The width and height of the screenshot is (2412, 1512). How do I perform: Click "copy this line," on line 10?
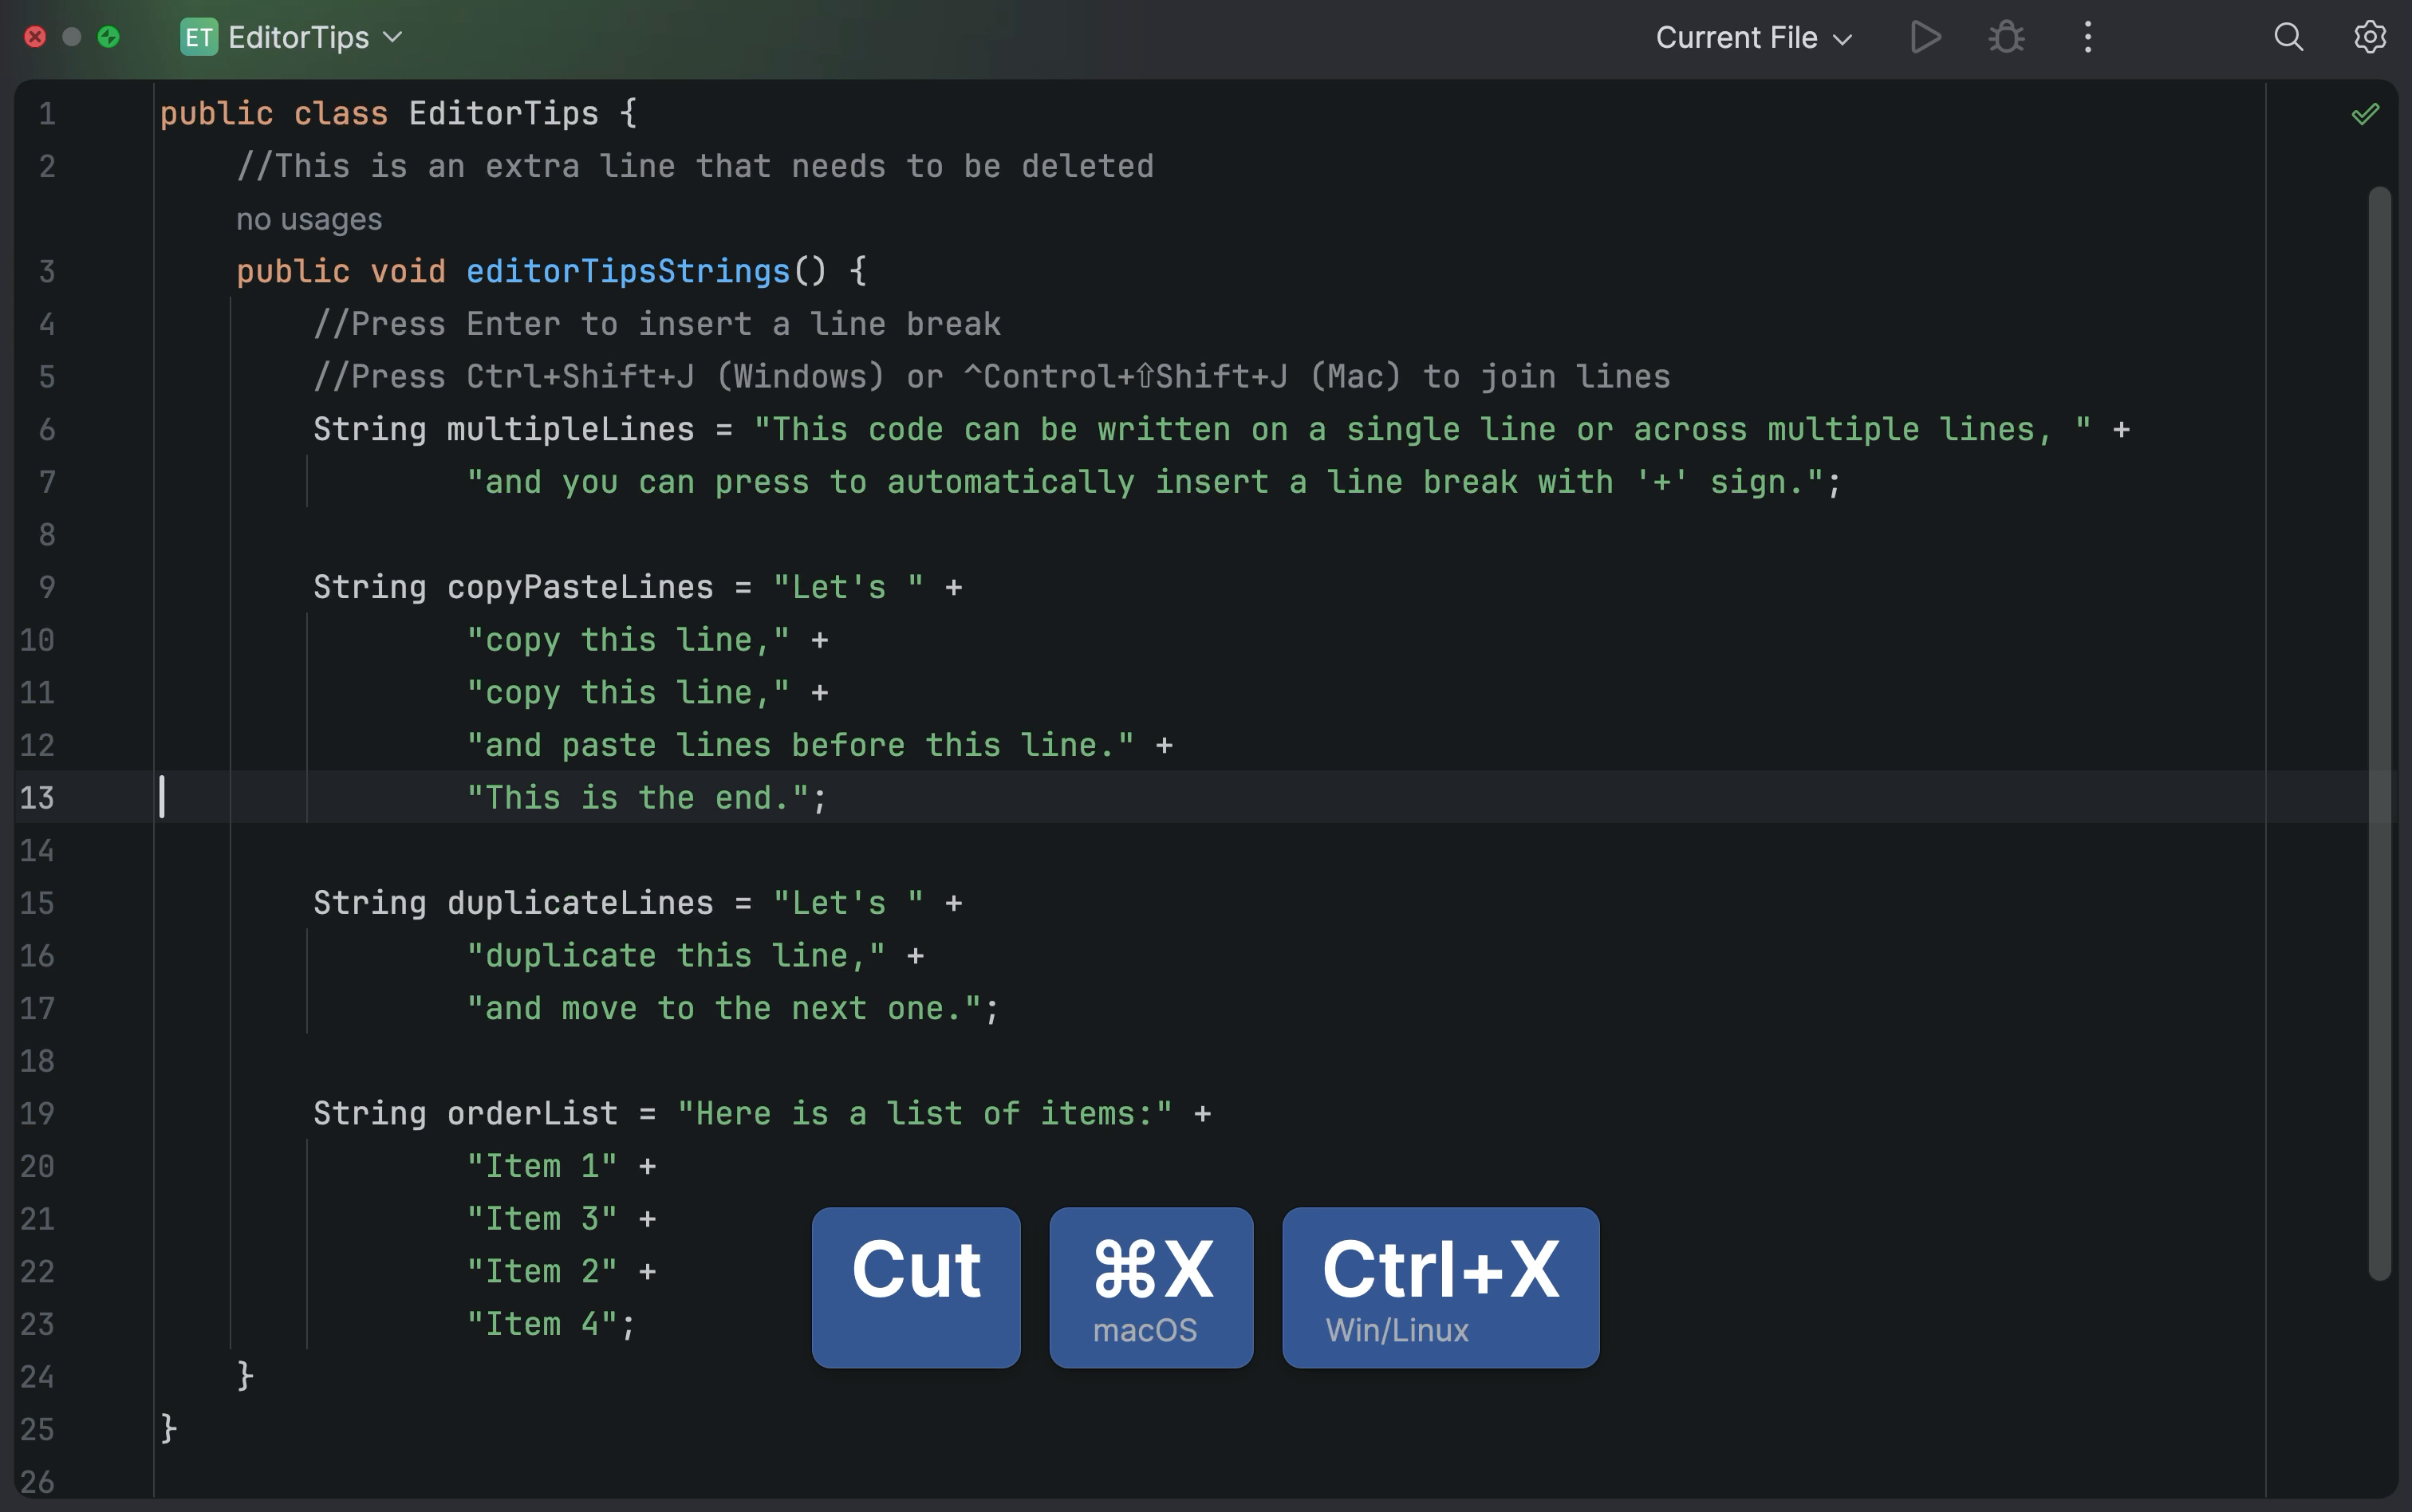pos(628,640)
